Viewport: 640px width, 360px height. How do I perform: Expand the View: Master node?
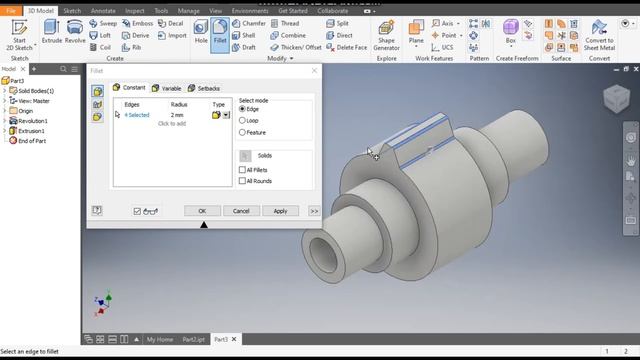click(x=4, y=100)
